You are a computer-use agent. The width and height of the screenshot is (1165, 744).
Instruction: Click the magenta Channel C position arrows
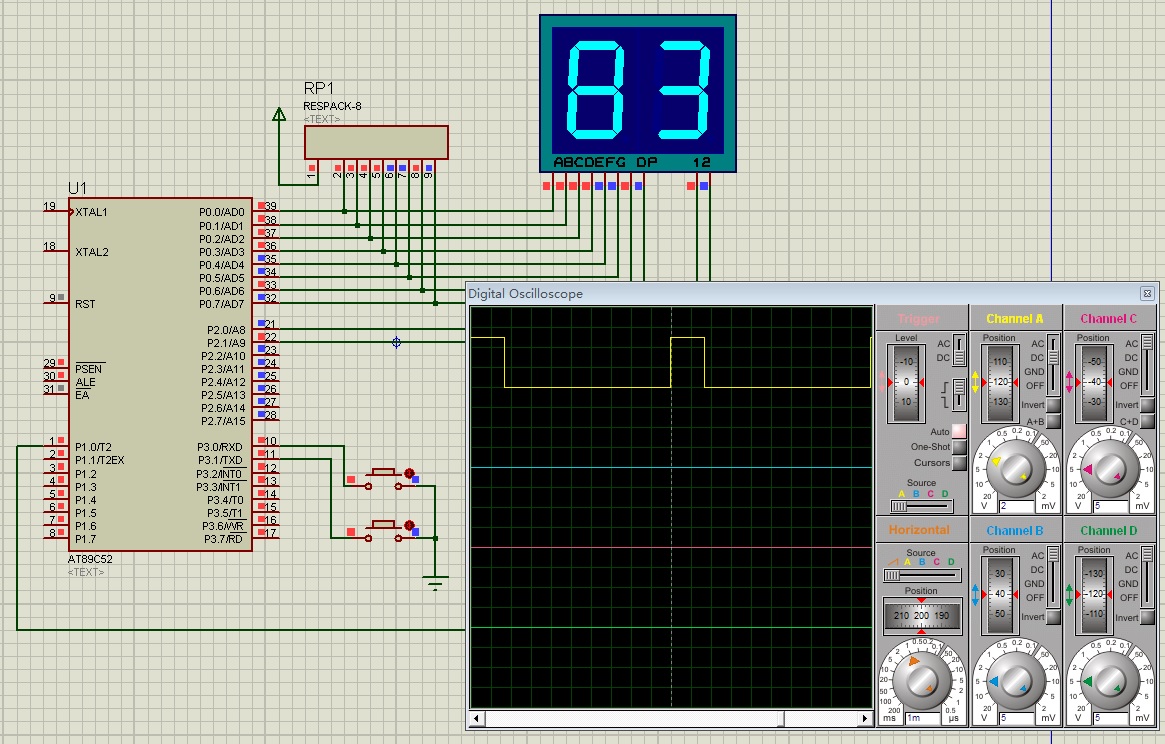(1069, 382)
